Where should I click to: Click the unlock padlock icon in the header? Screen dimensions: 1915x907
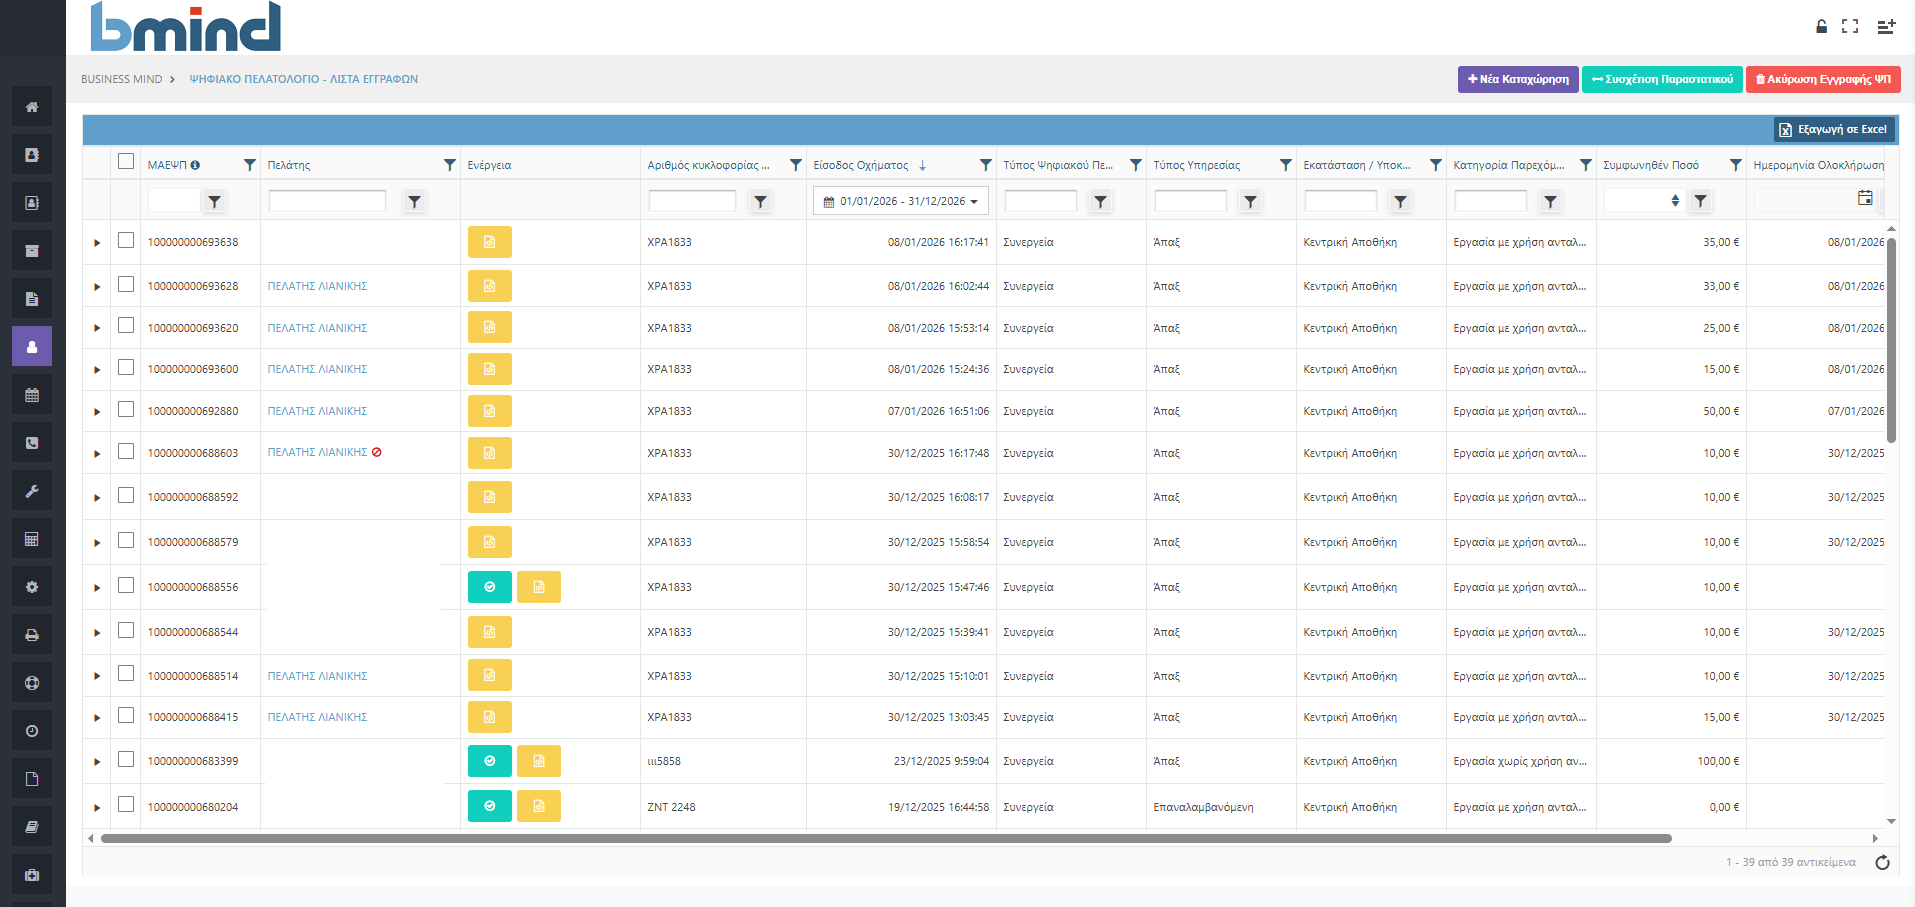point(1821,27)
